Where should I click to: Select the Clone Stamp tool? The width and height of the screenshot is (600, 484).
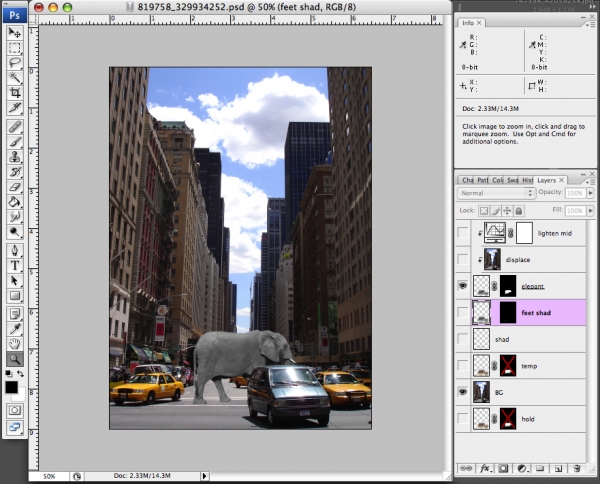[15, 157]
